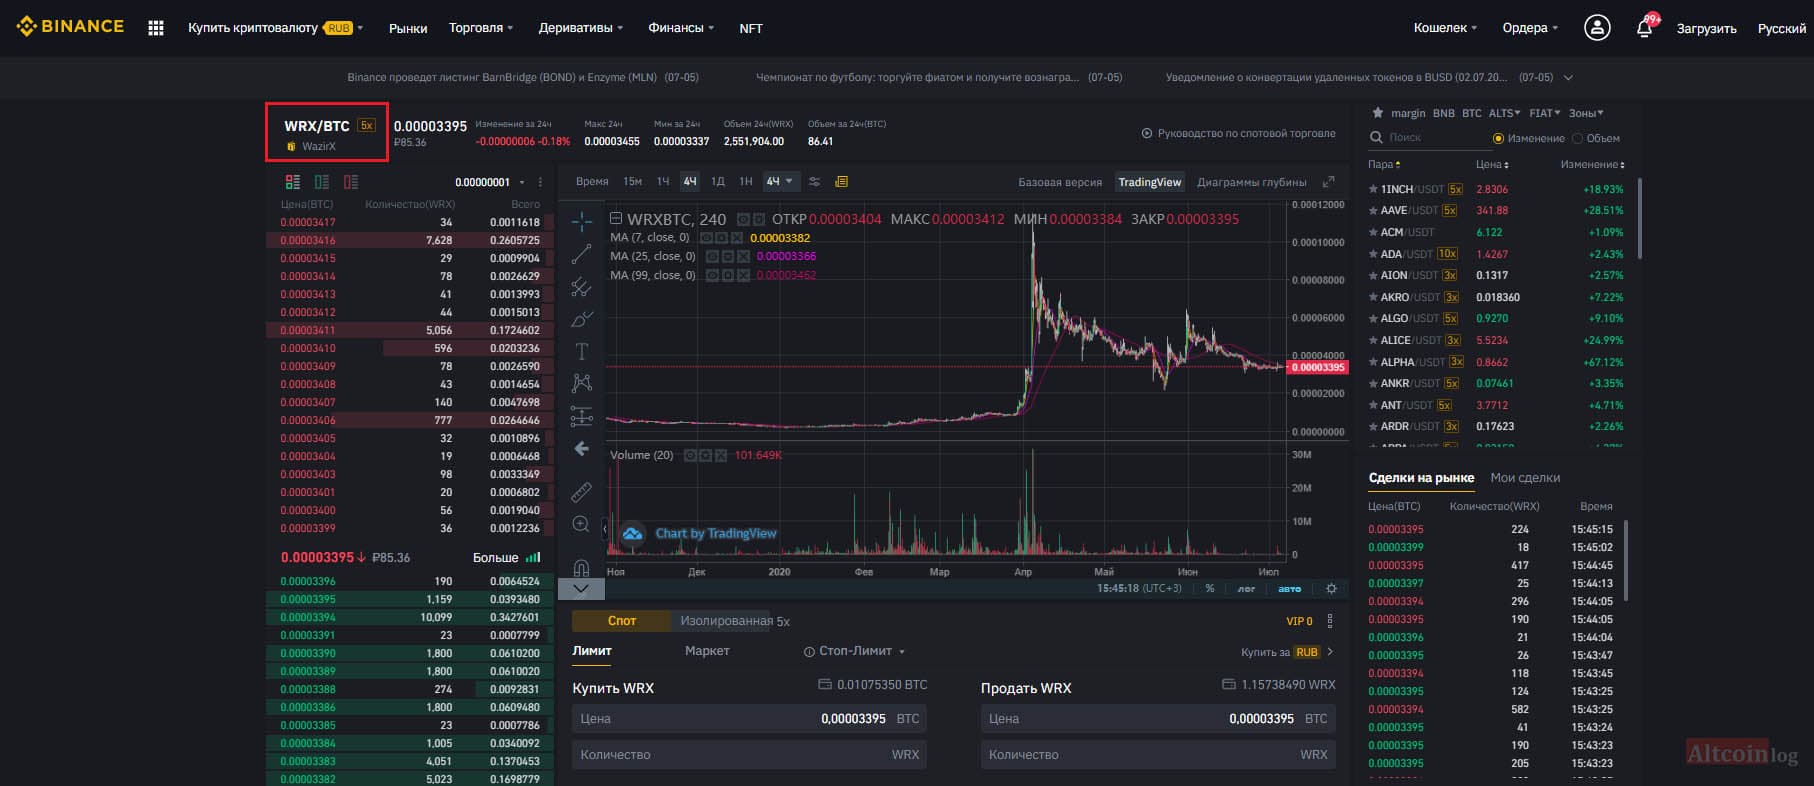Open the order book price precision dropdown
This screenshot has width=1814, height=786.
490,182
